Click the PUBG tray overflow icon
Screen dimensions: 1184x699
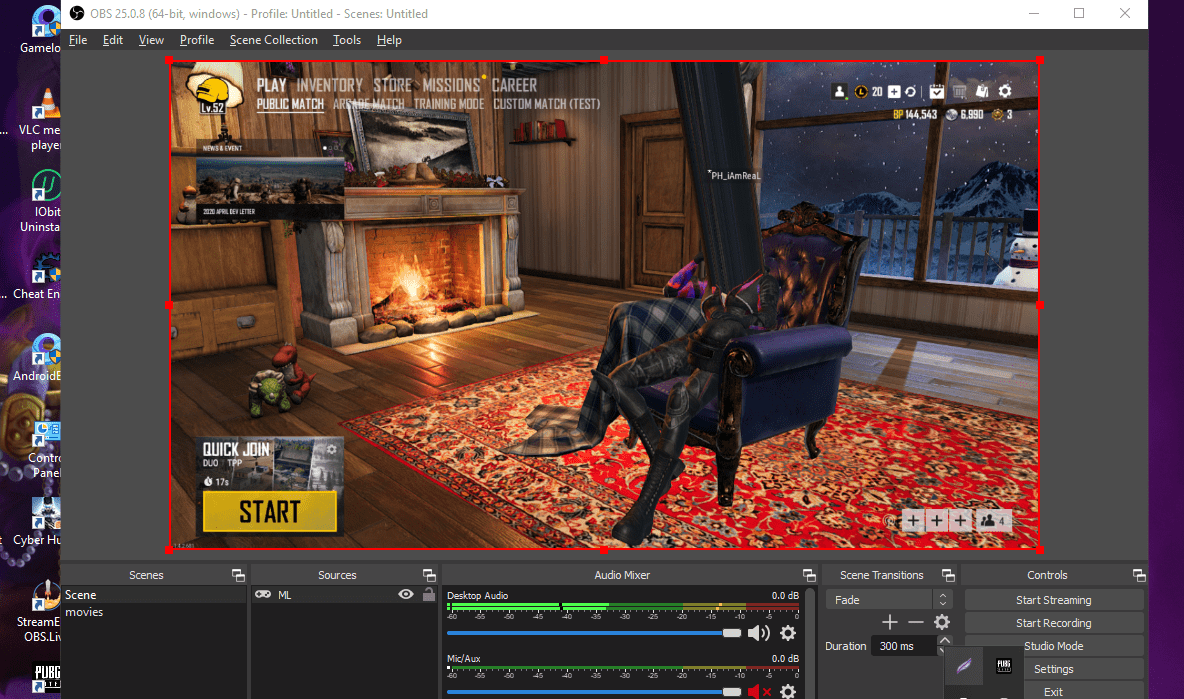tap(1004, 665)
